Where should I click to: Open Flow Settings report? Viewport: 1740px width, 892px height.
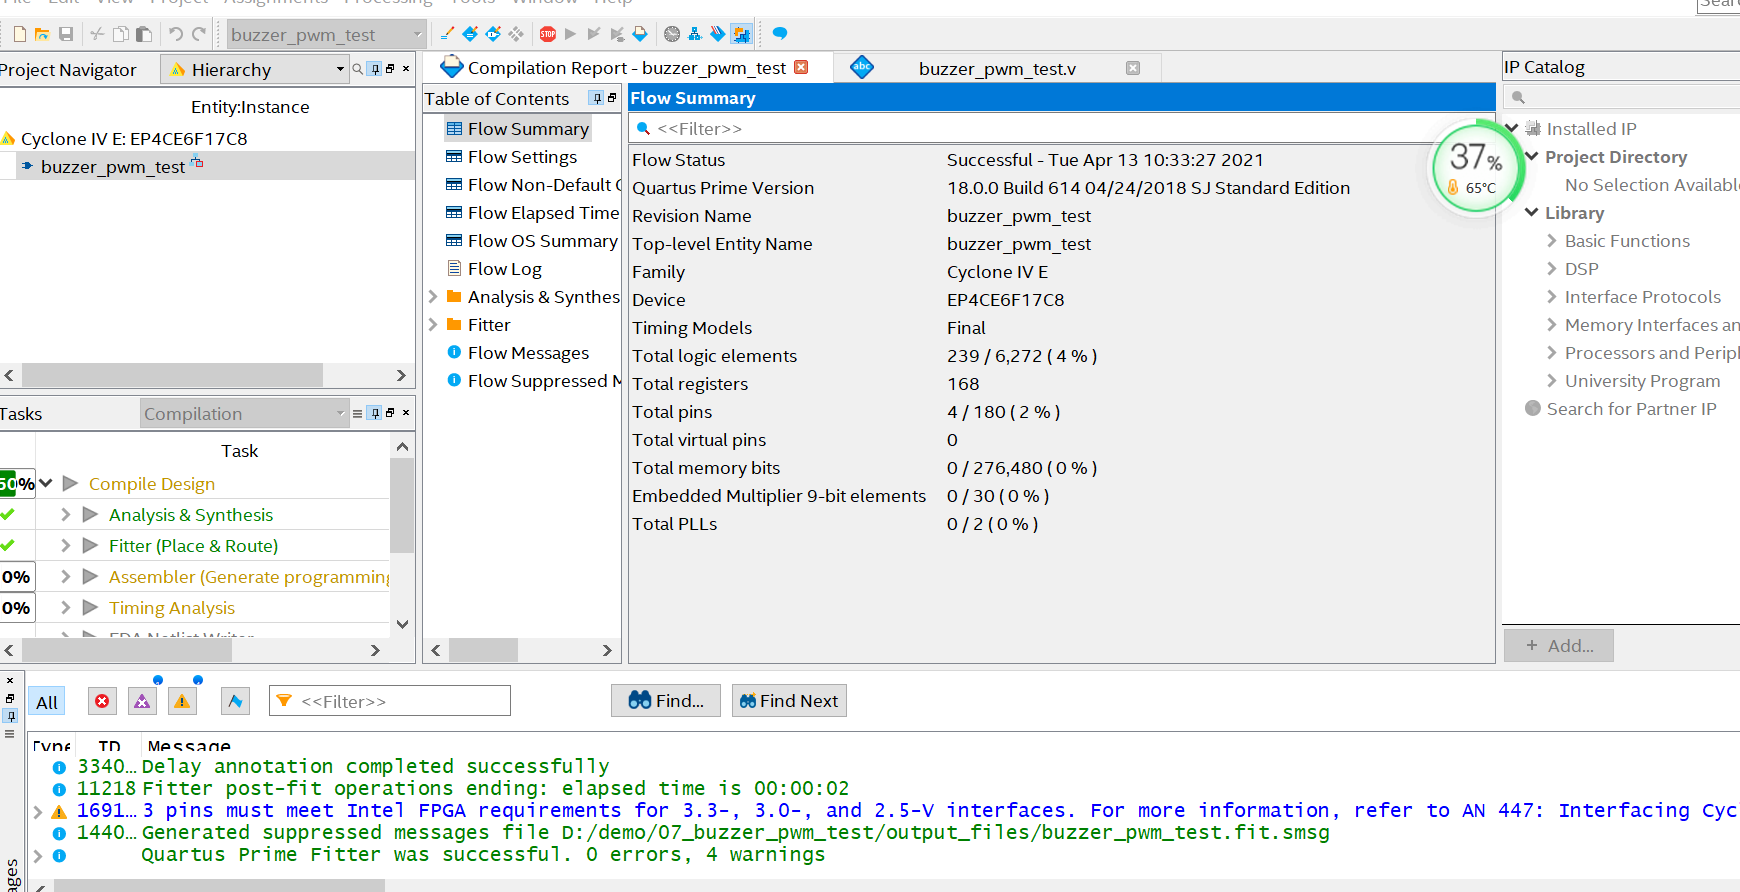[522, 157]
